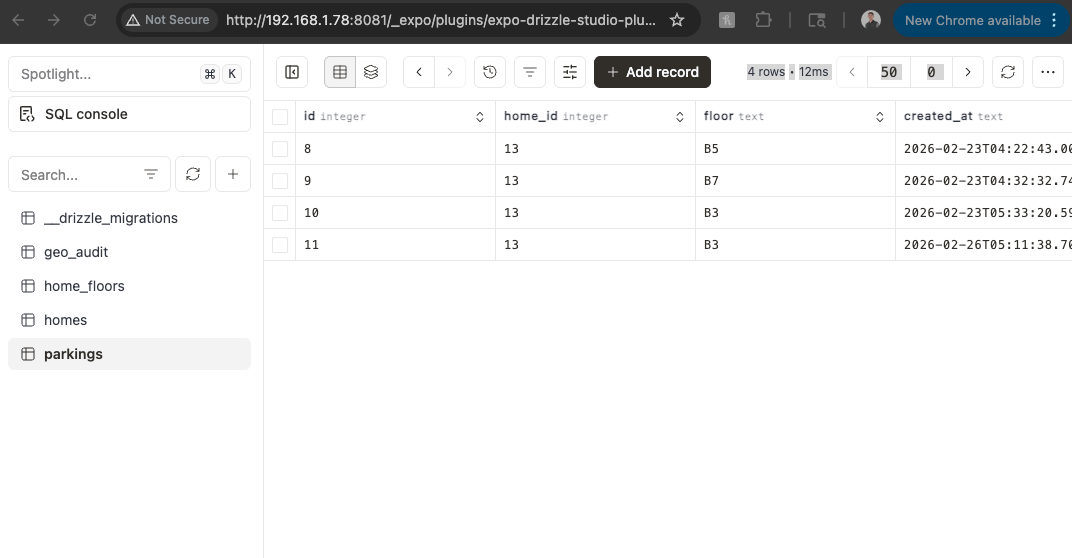
Task: Go to next table with right chevron
Action: (x=450, y=72)
